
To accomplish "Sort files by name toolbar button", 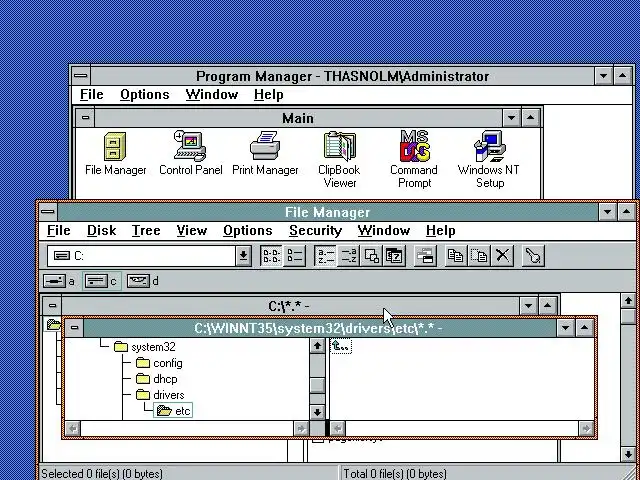I will tap(326, 256).
